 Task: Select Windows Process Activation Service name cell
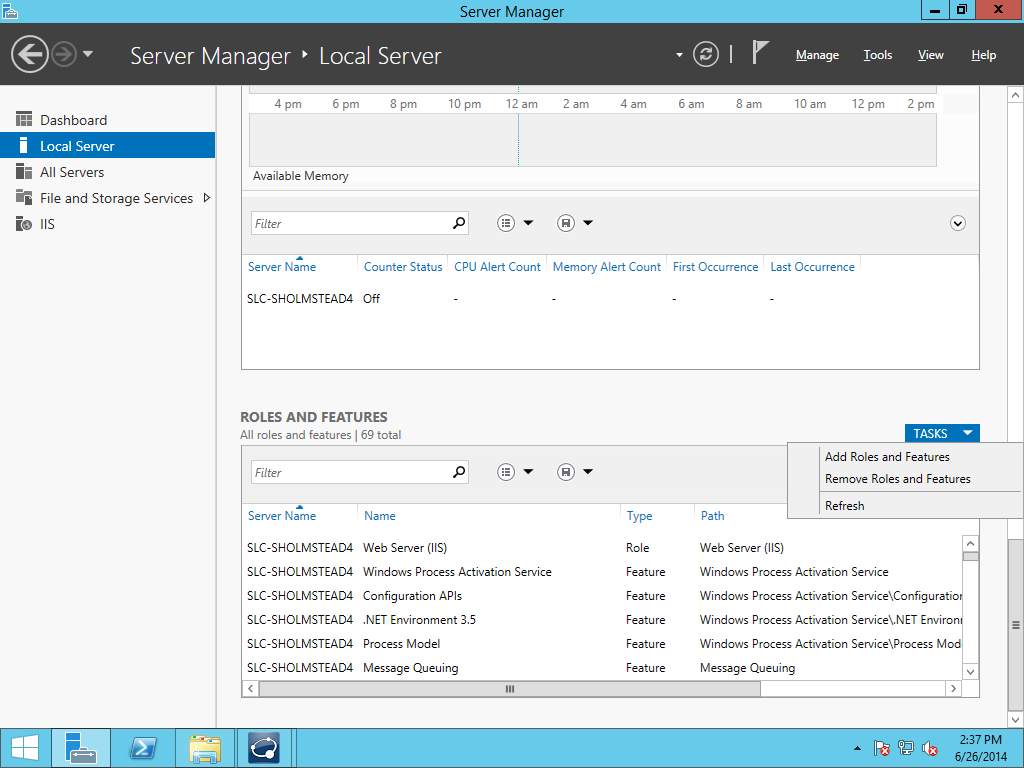click(457, 571)
